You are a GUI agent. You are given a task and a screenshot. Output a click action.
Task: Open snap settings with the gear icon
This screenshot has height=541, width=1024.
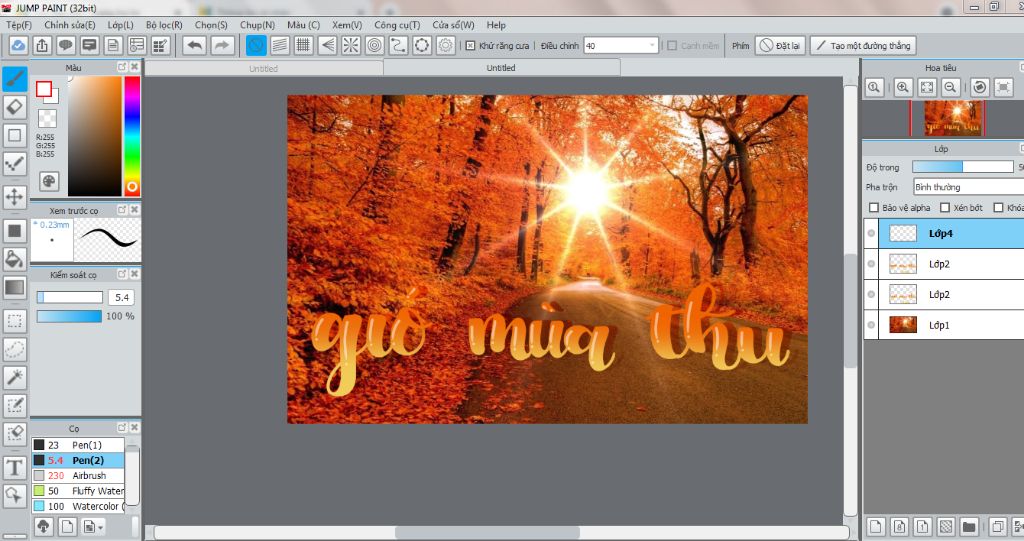(445, 46)
